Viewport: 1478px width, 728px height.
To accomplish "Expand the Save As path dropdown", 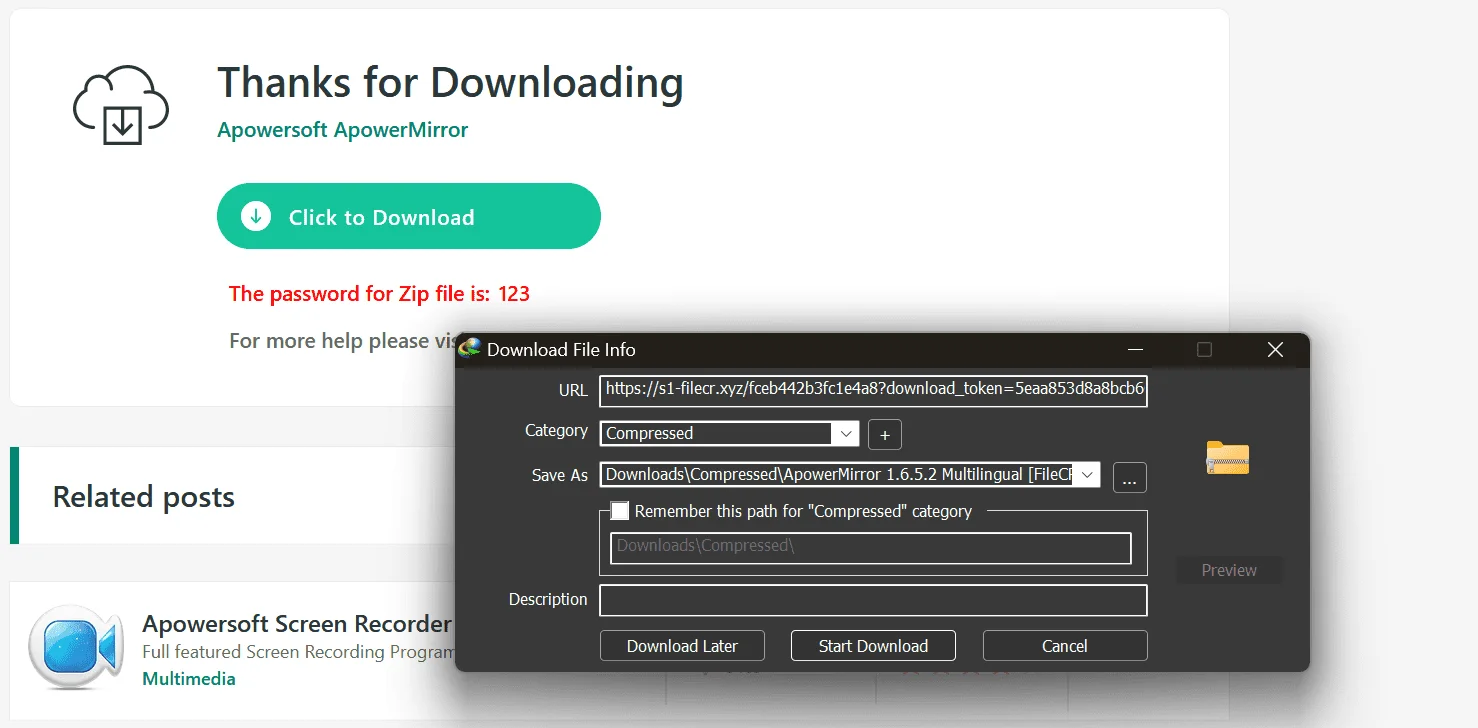I will [1087, 474].
